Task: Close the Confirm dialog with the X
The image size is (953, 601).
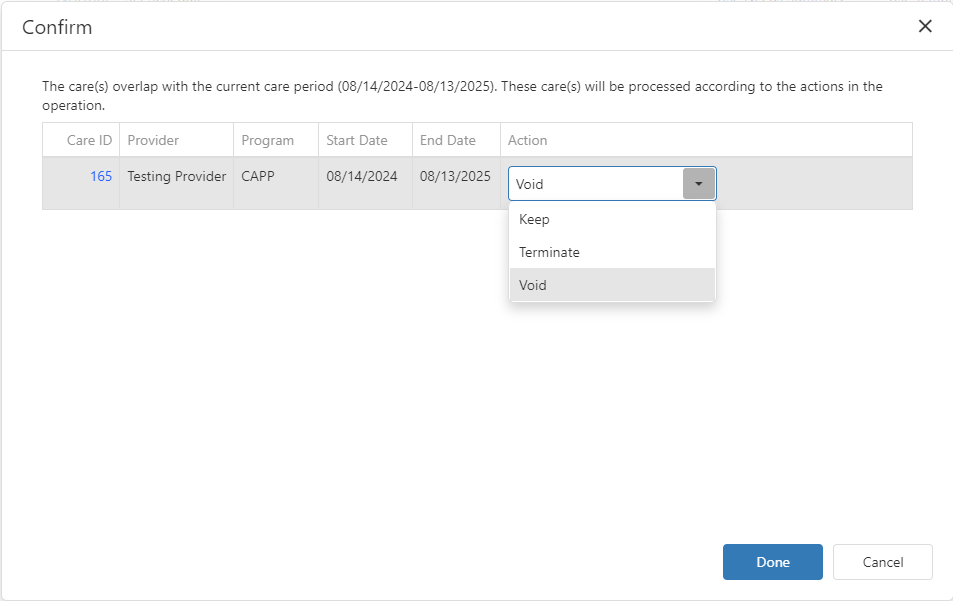Action: click(925, 27)
